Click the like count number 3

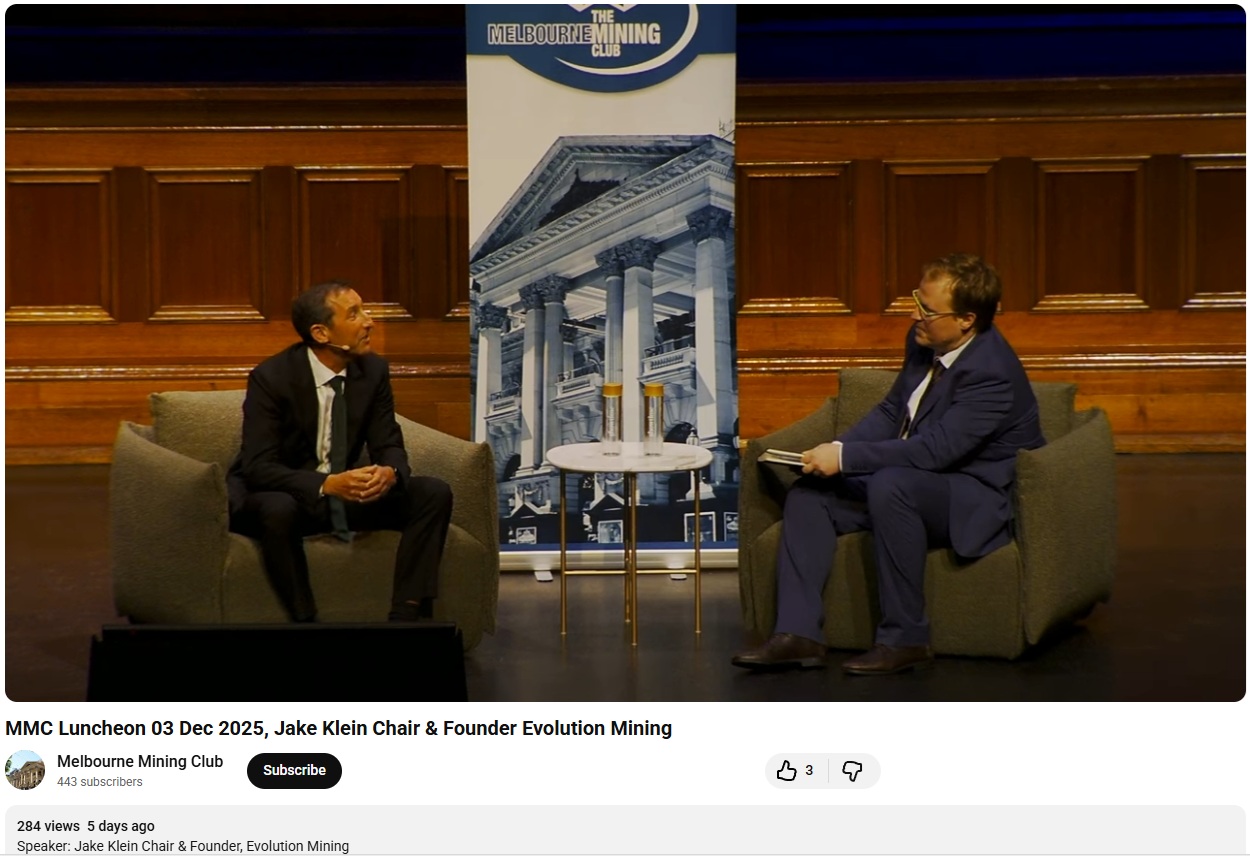coord(809,771)
